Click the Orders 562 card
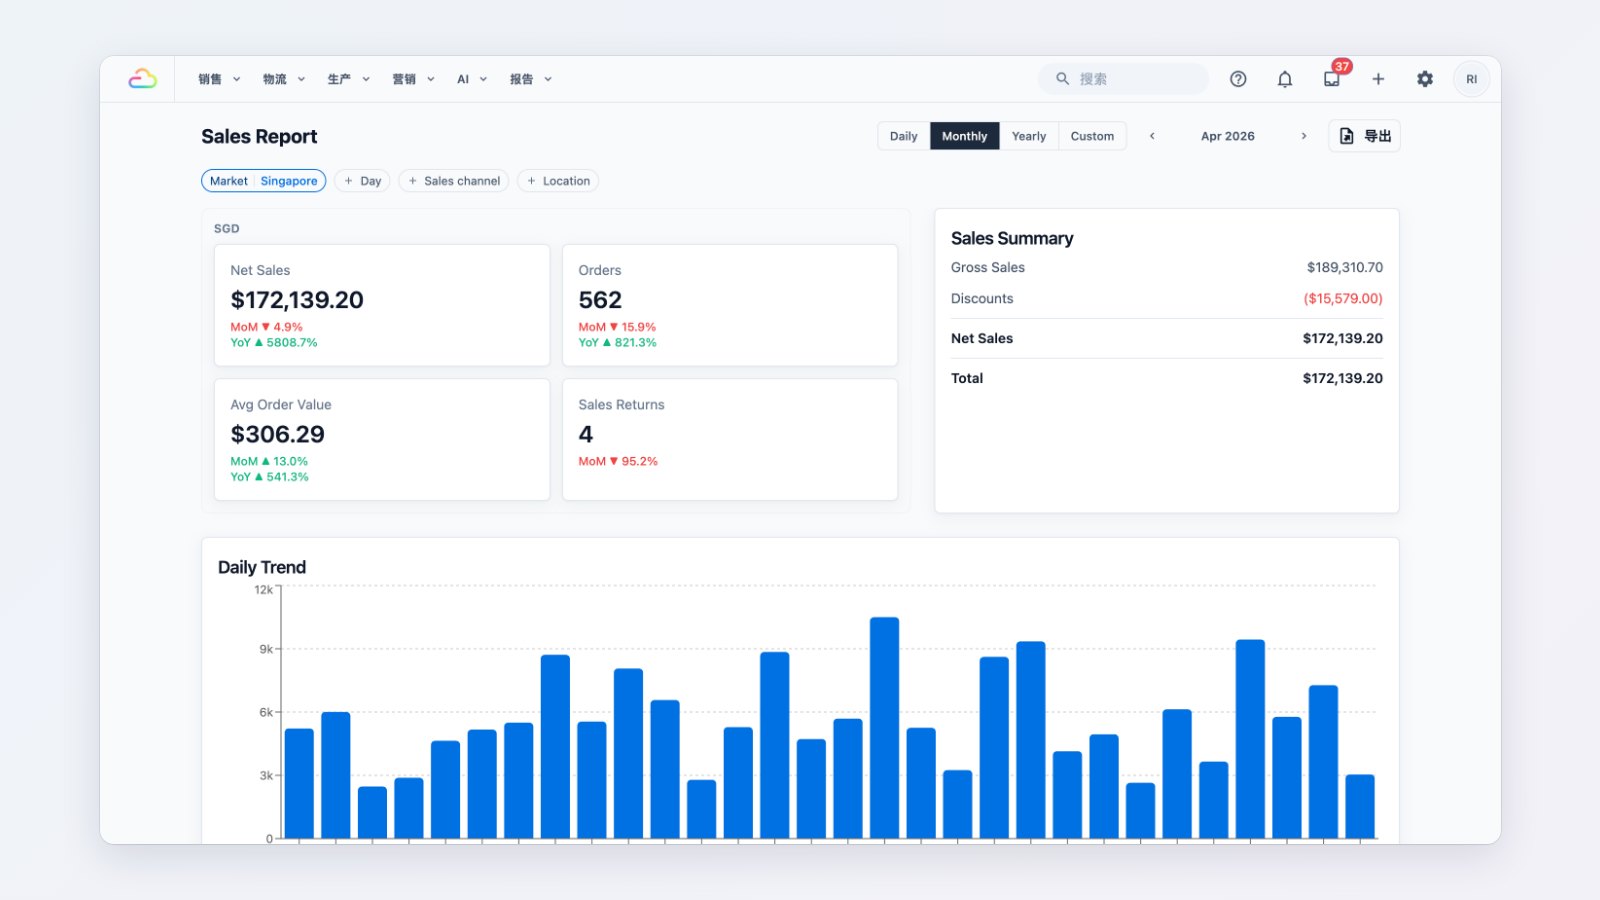The width and height of the screenshot is (1600, 900). [730, 305]
